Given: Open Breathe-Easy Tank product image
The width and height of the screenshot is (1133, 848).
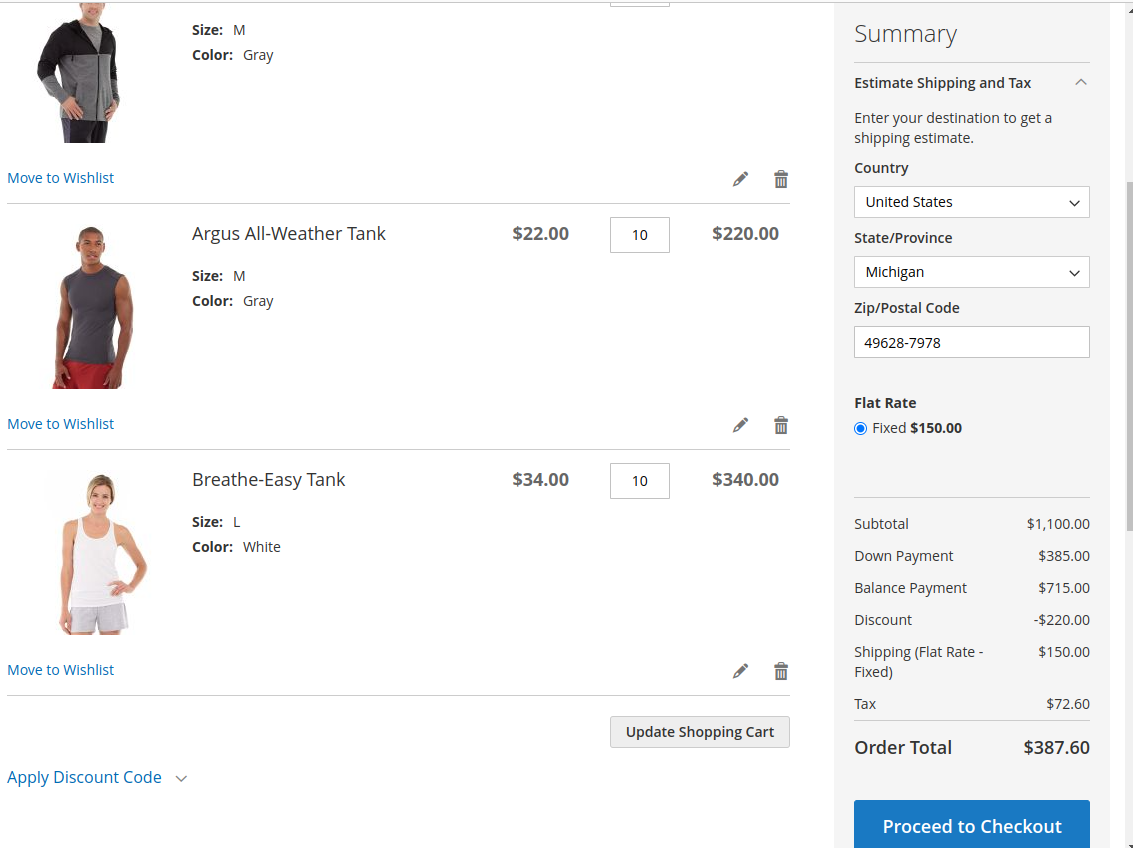Looking at the screenshot, I should point(98,554).
